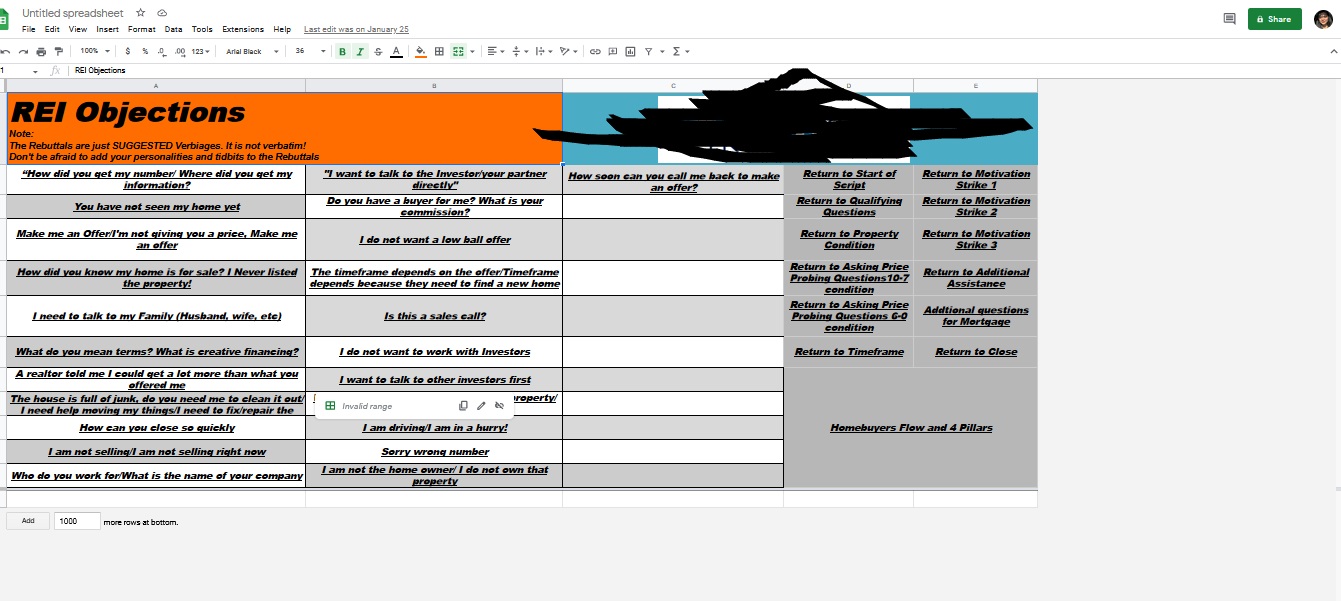1341x601 pixels.
Task: Follow the Return to Motivation Strike 1 link
Action: pyautogui.click(x=976, y=179)
